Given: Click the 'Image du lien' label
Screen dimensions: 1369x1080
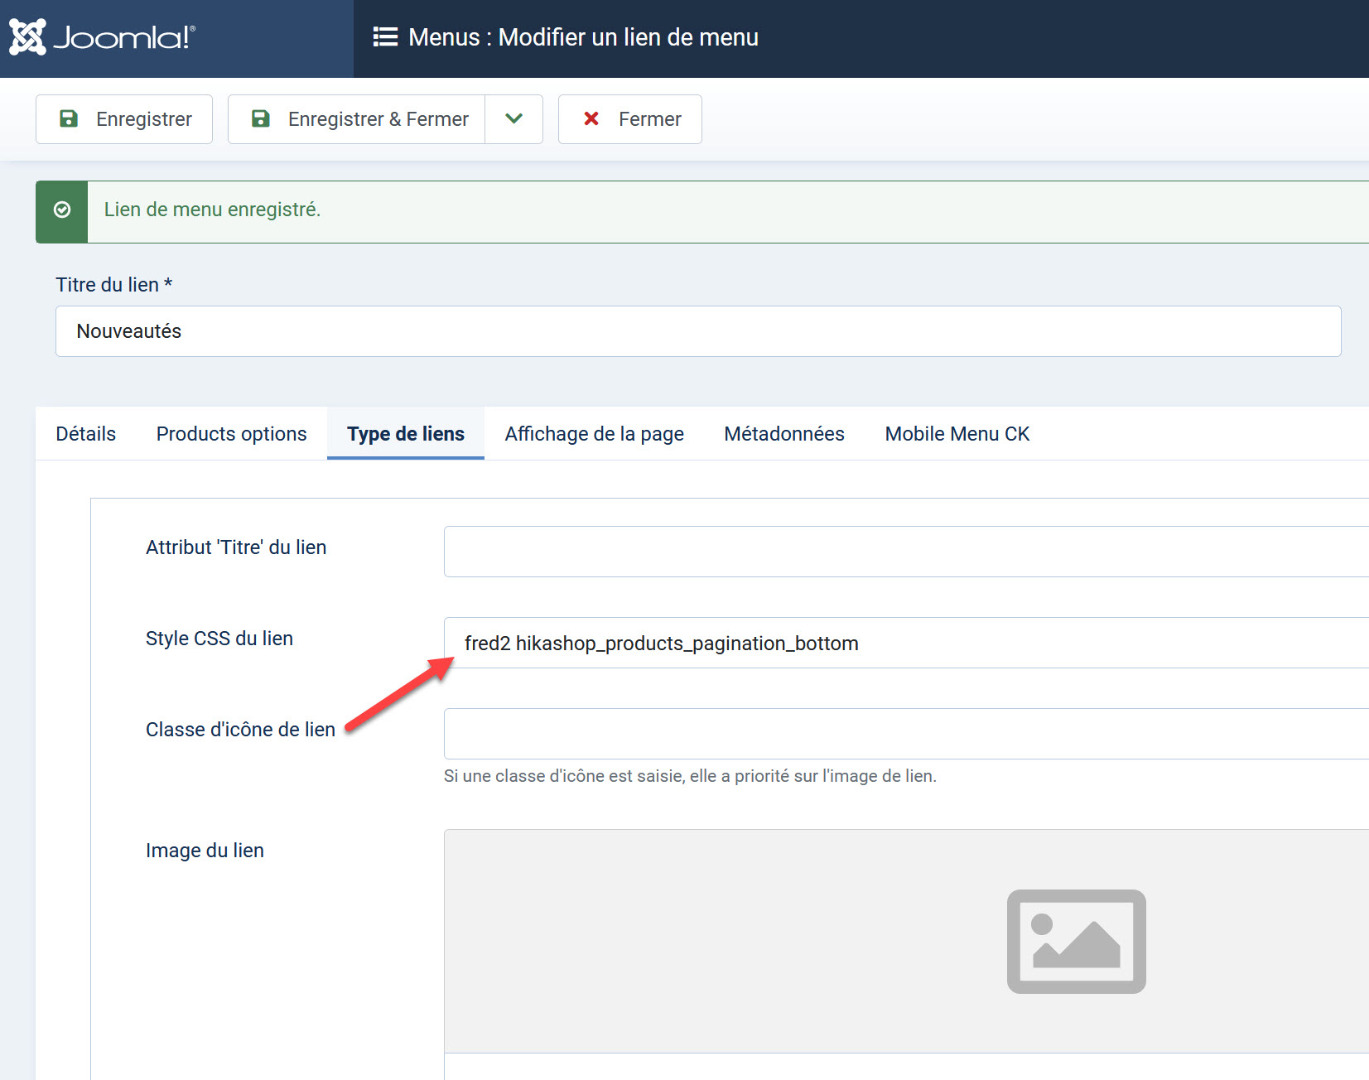Looking at the screenshot, I should (205, 851).
